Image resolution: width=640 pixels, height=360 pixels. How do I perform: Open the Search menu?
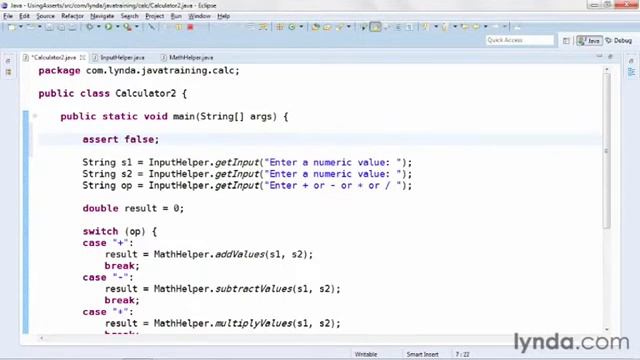pos(129,16)
